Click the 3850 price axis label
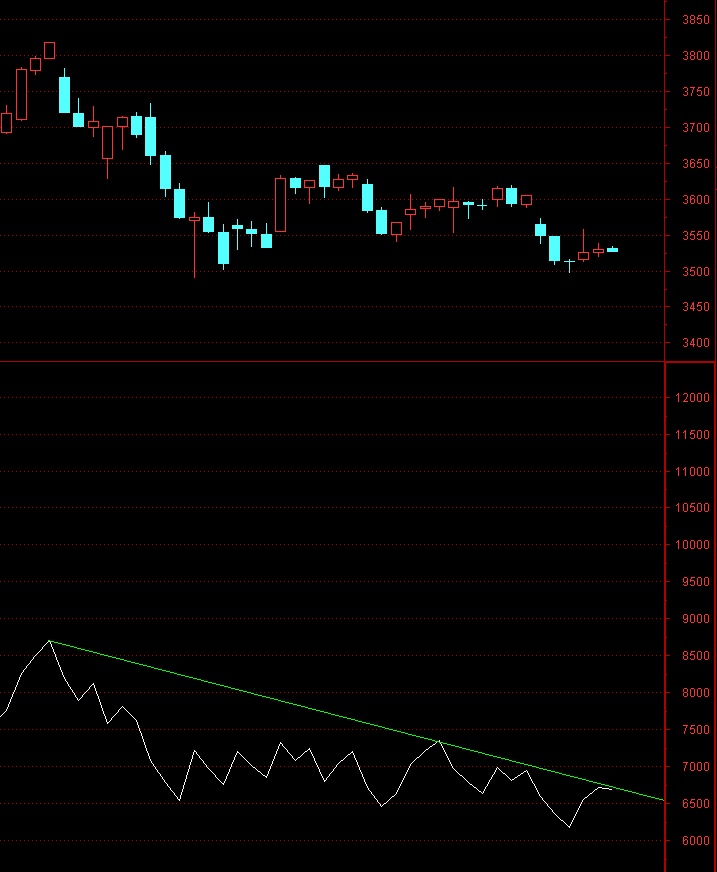Image resolution: width=717 pixels, height=872 pixels. tap(696, 19)
